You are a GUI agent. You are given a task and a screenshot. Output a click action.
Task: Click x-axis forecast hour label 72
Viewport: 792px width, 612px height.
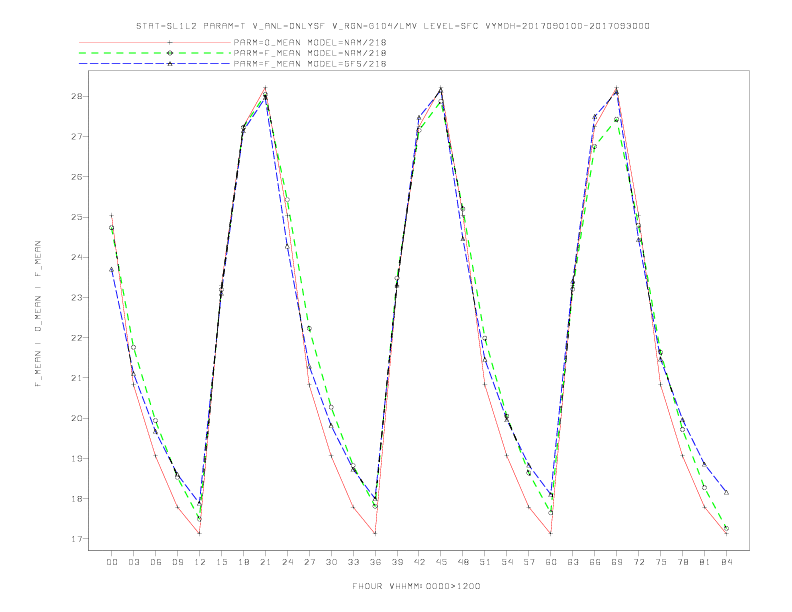(639, 562)
